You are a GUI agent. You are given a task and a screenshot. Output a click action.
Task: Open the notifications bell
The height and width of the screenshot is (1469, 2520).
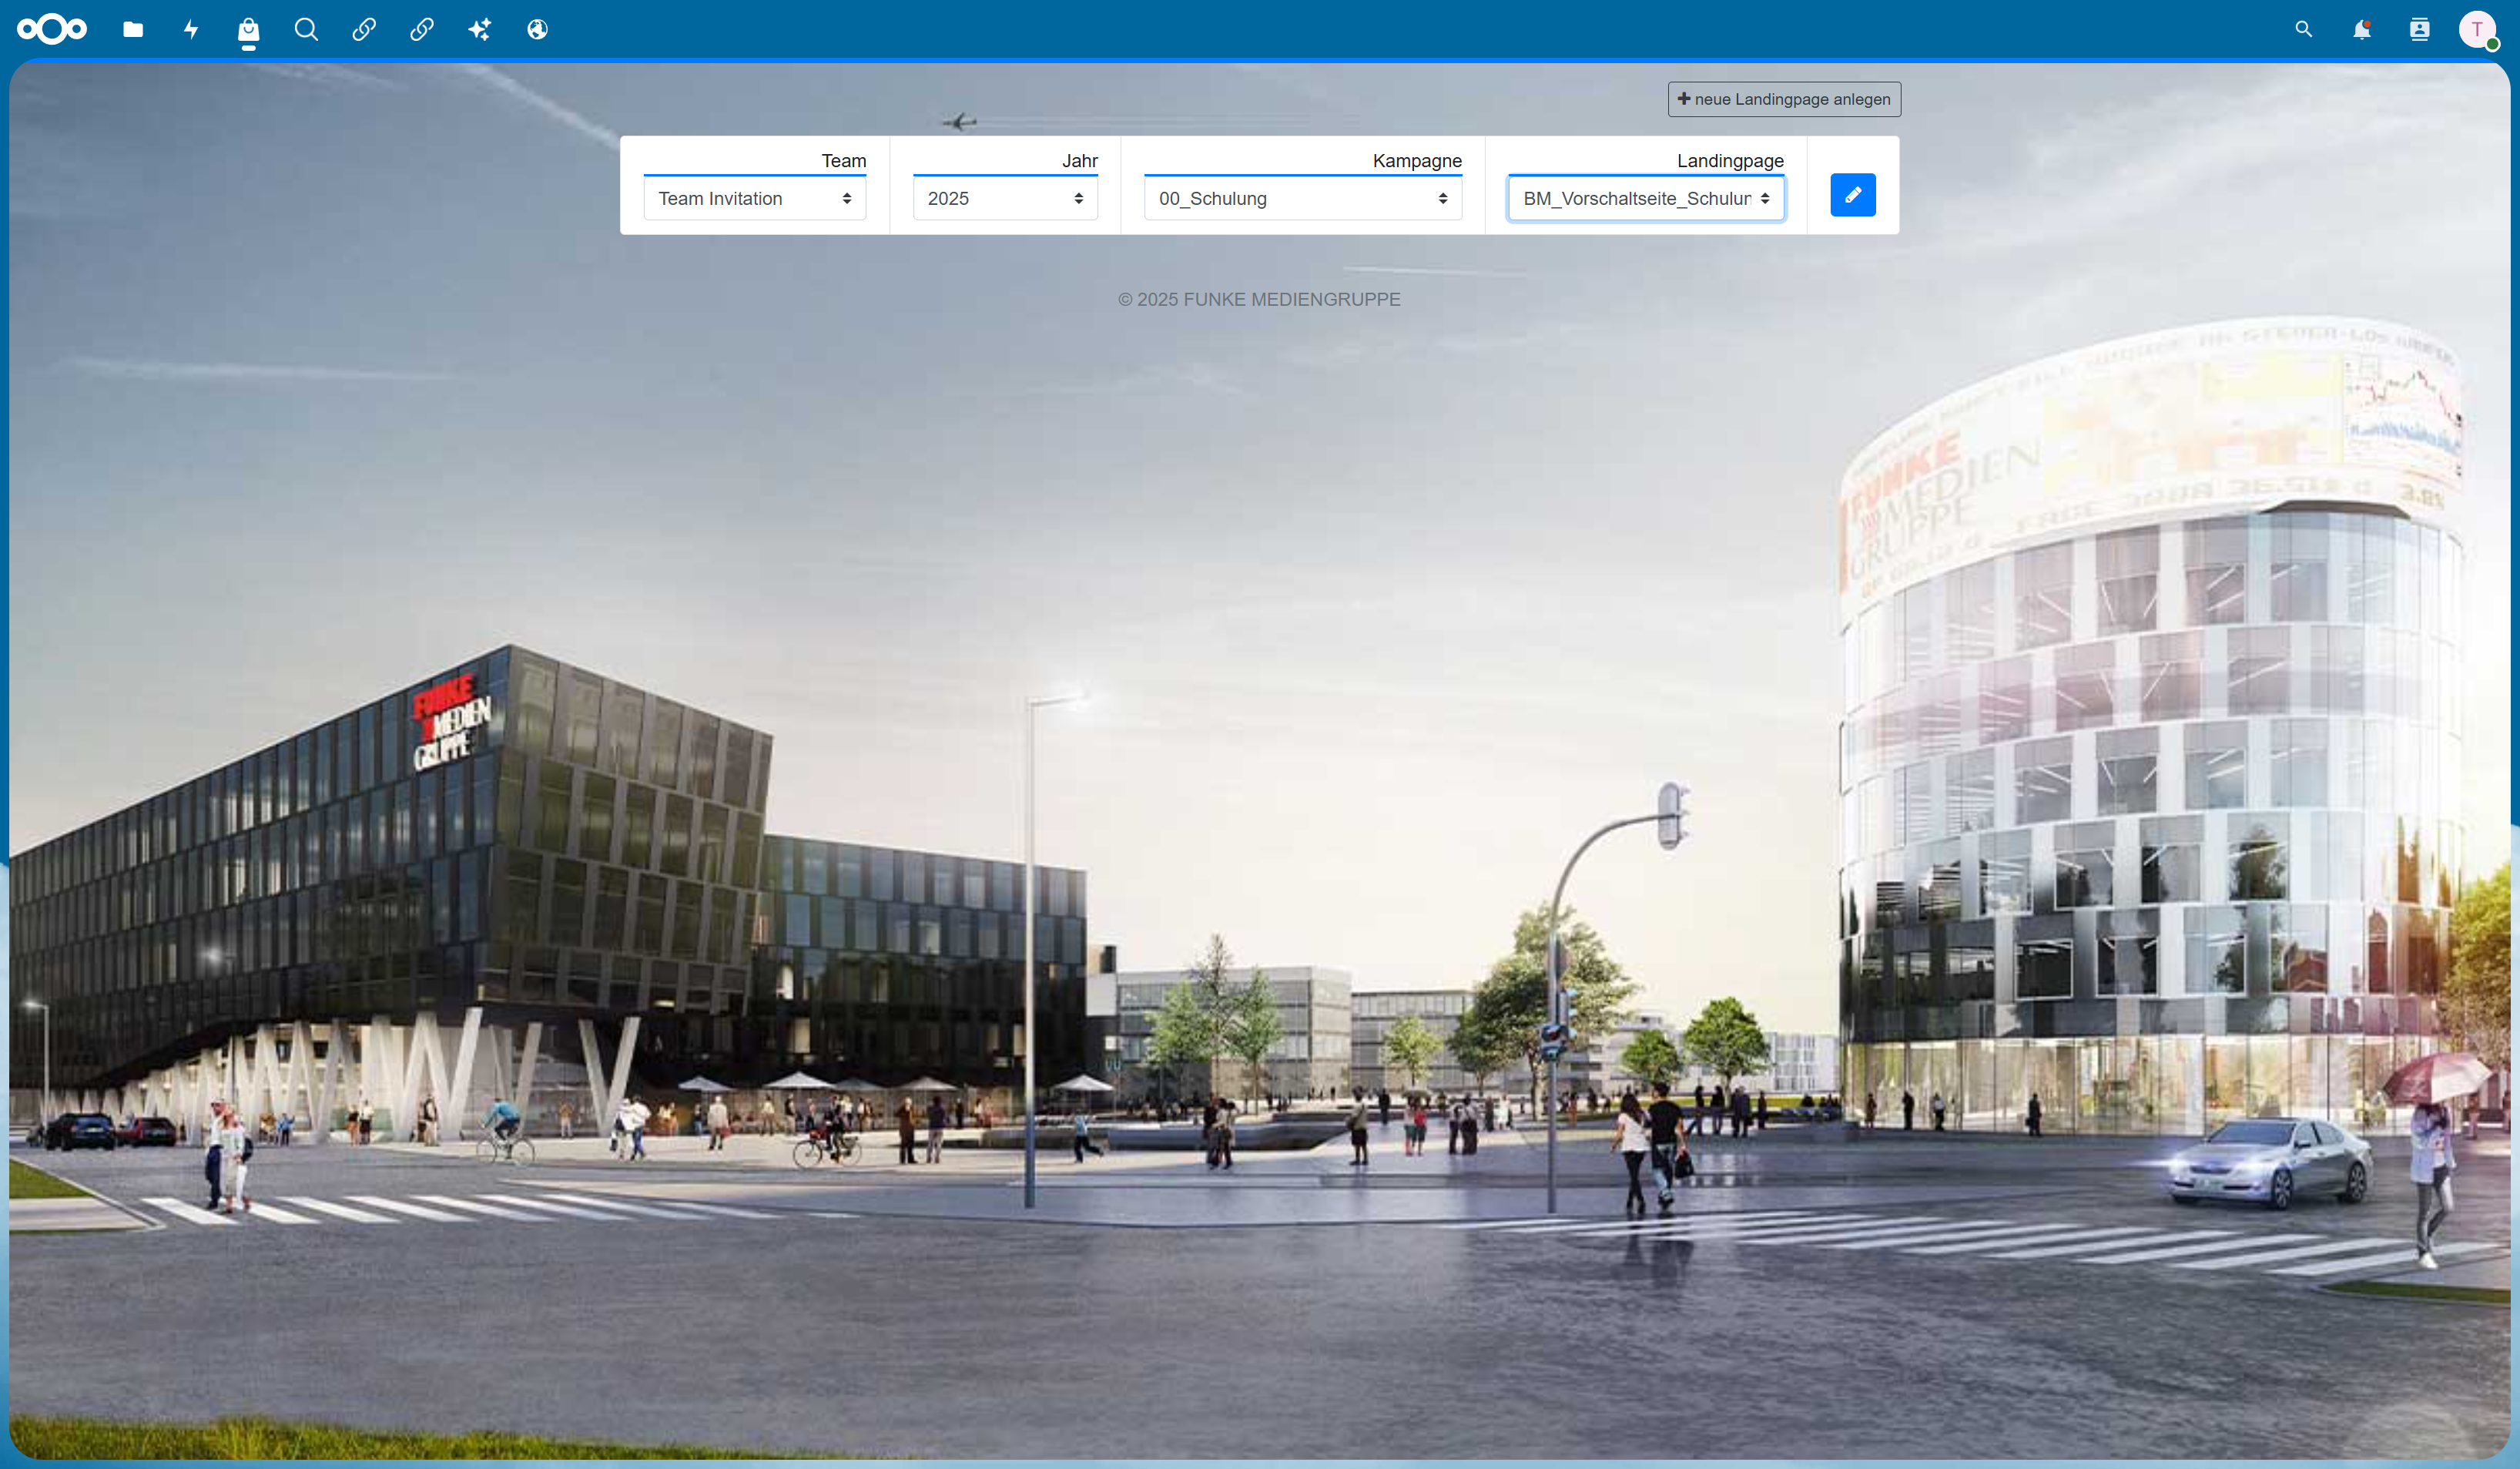[x=2362, y=29]
